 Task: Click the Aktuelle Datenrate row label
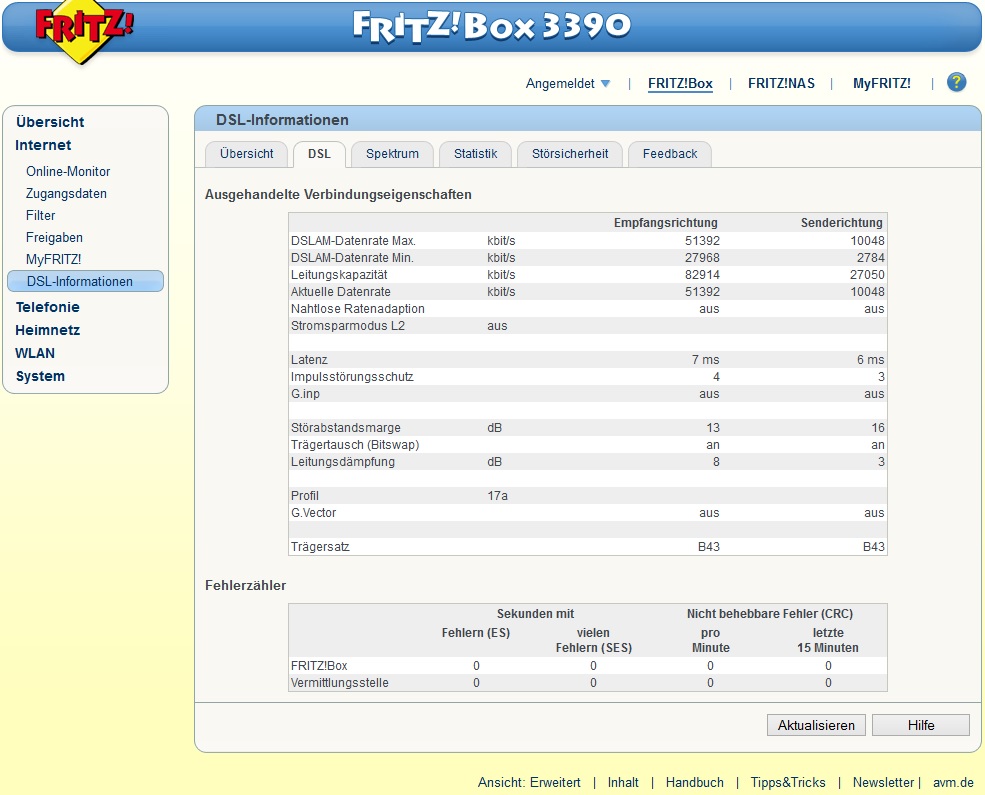coord(340,292)
